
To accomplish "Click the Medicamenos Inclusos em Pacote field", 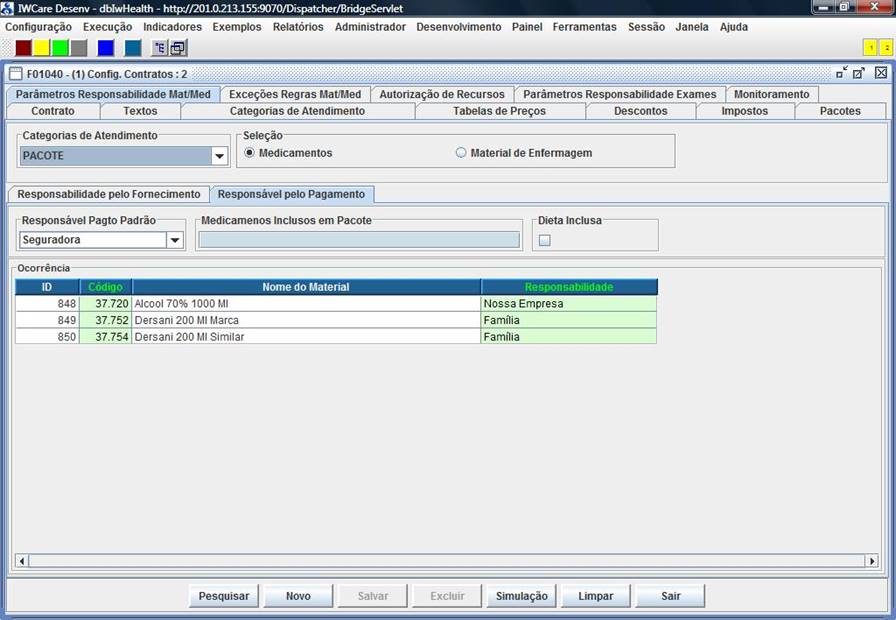I will pos(359,240).
